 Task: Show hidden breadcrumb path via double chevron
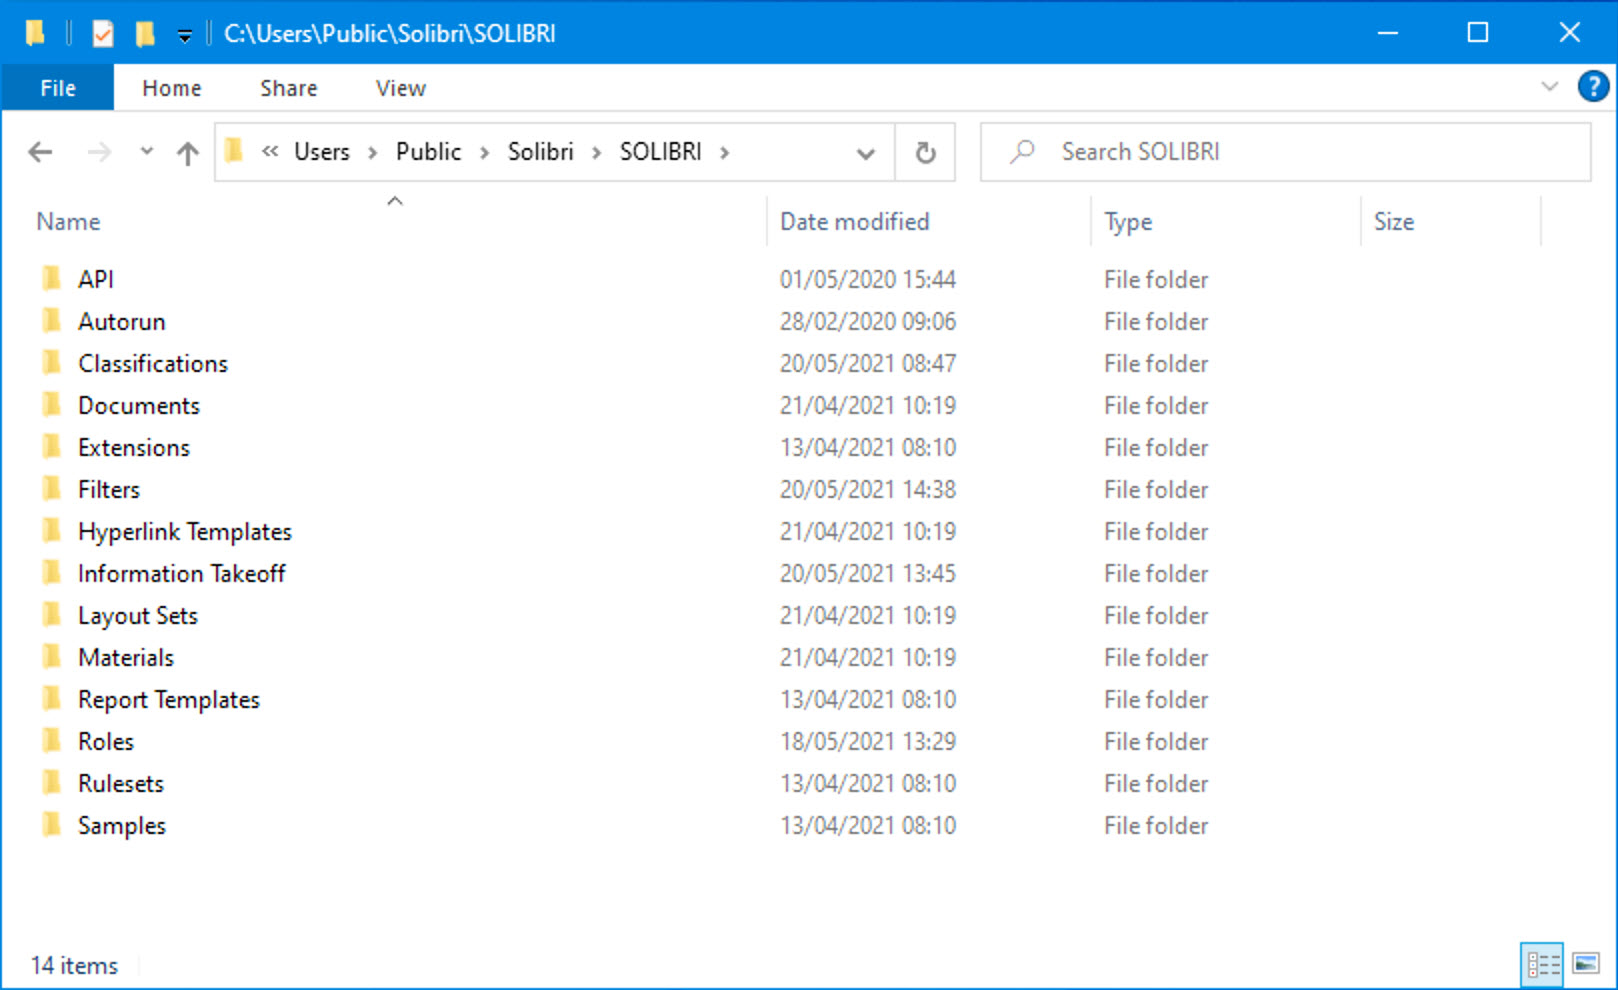coord(270,152)
